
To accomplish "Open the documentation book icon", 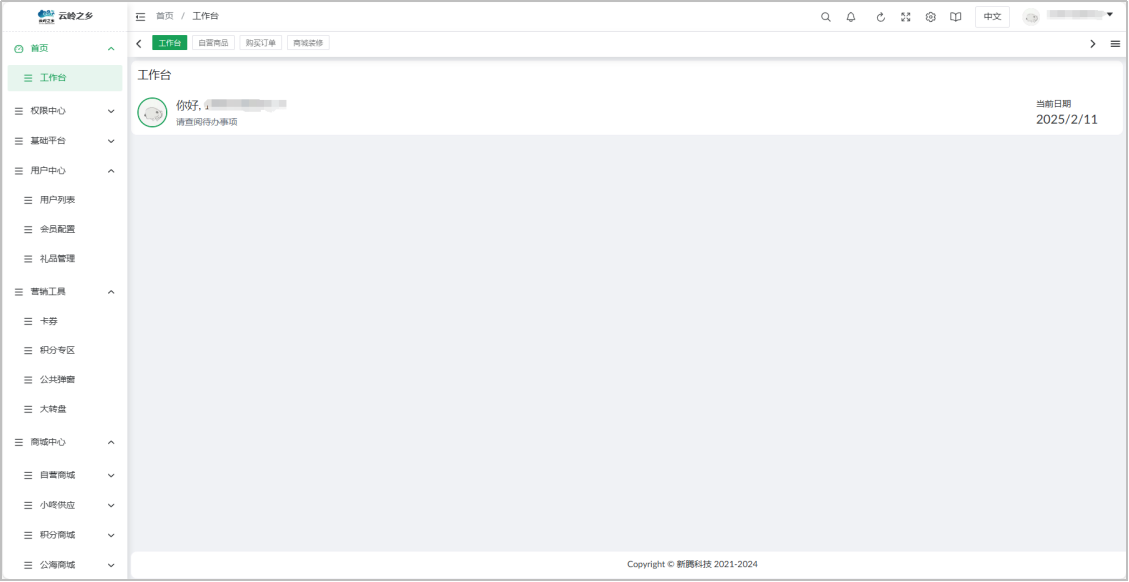I will click(x=955, y=17).
